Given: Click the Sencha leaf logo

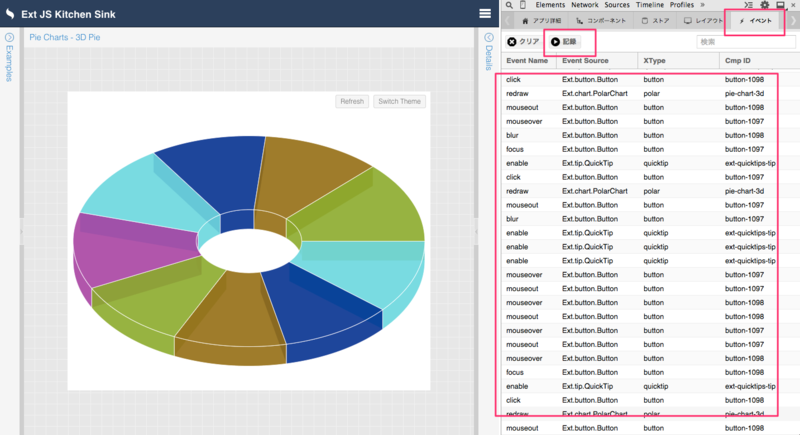Looking at the screenshot, I should (10, 14).
